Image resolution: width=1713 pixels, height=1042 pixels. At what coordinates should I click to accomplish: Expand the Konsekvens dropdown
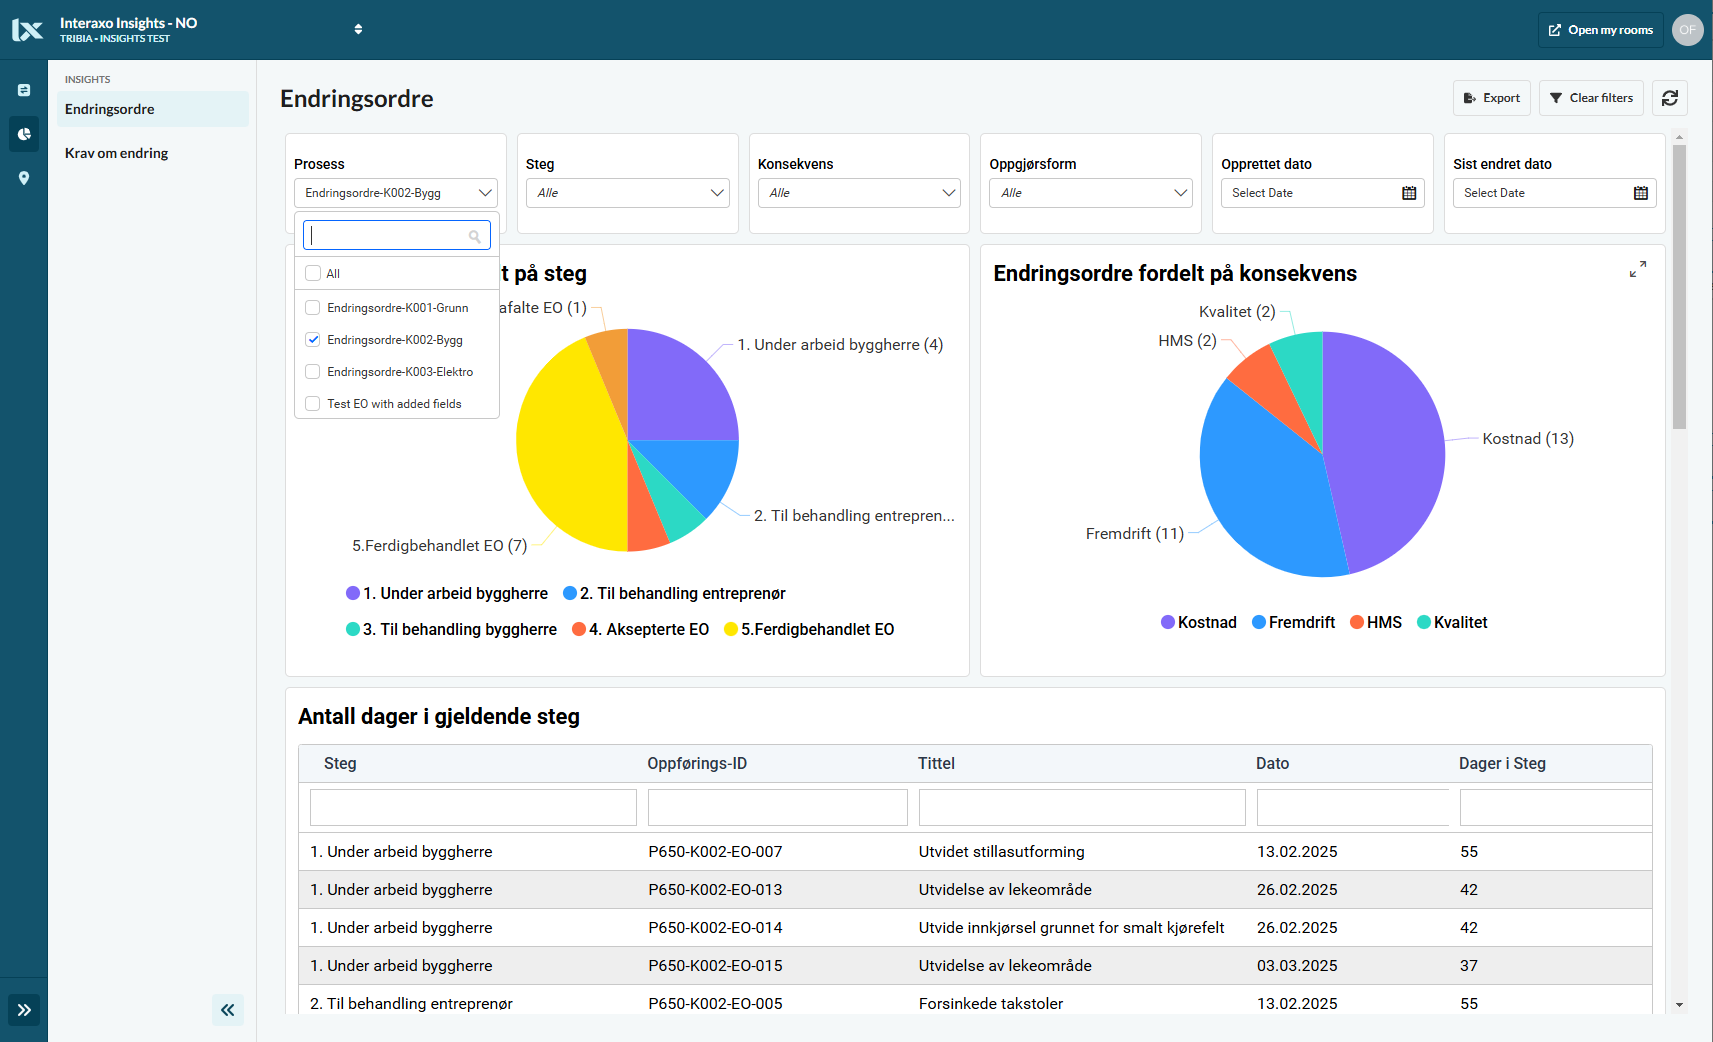coord(859,193)
